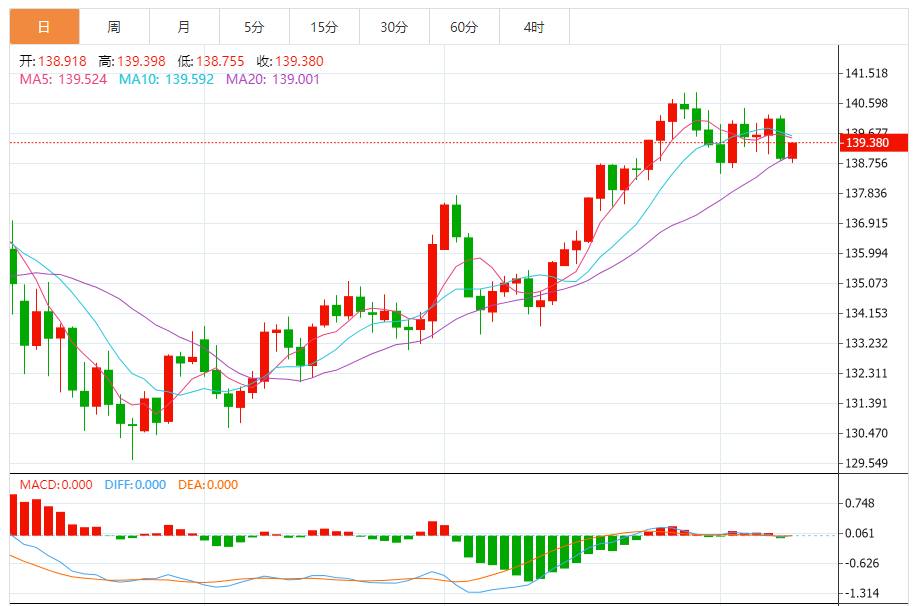
Task: Click the 138.756 price axis label
Action: (866, 163)
